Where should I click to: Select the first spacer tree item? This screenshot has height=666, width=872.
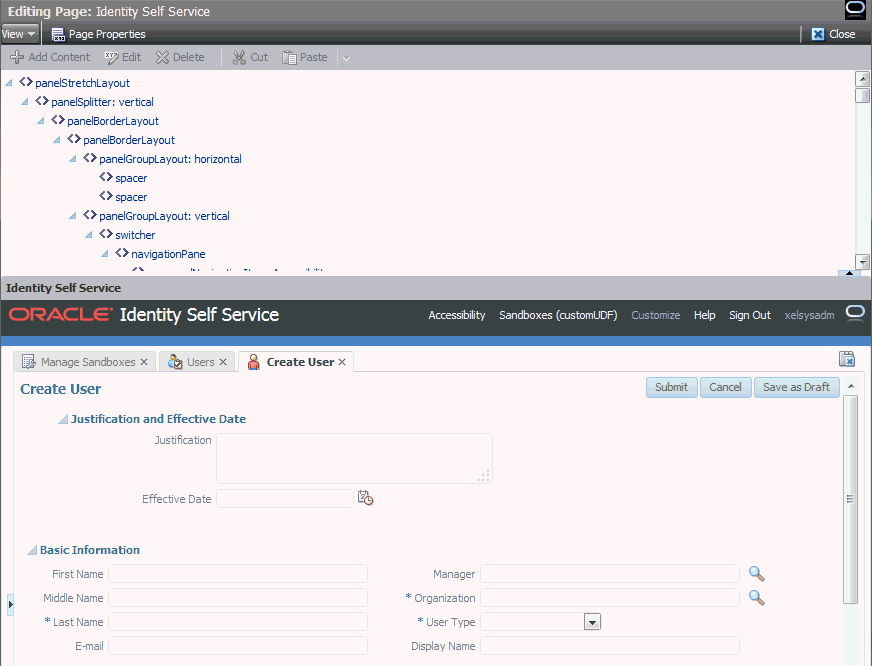coord(131,178)
